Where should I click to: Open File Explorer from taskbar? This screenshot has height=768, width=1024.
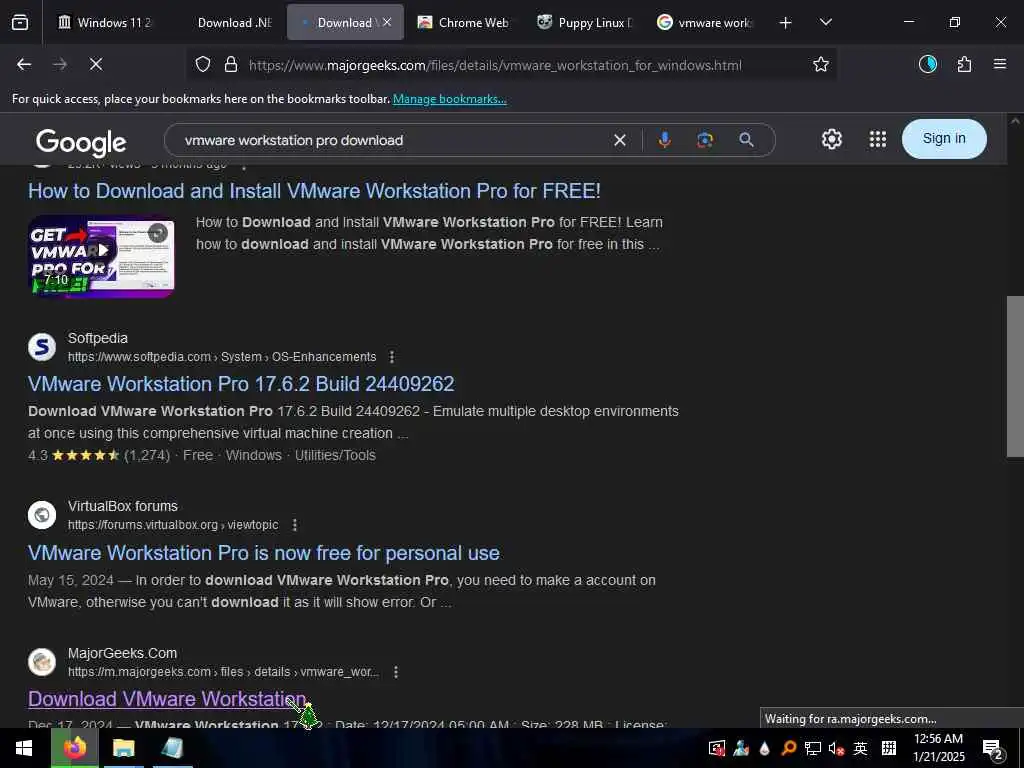[123, 748]
